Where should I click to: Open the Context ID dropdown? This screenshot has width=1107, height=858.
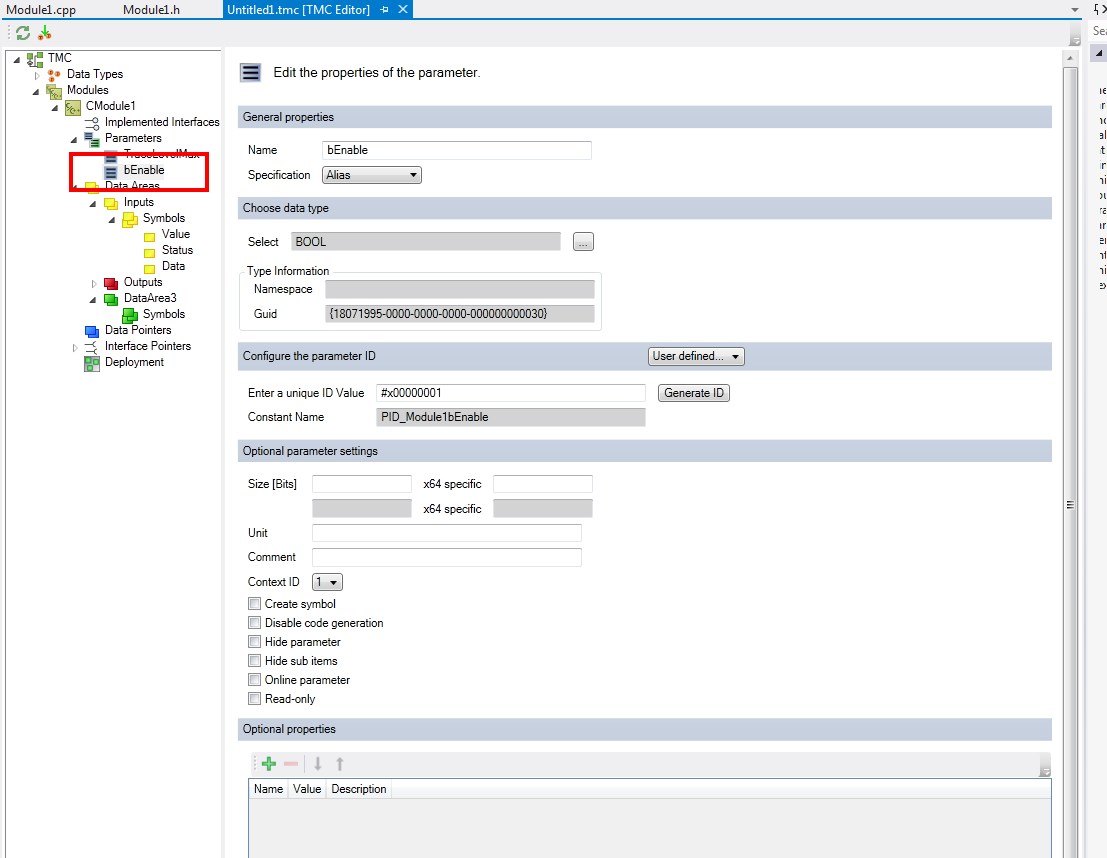click(x=328, y=582)
